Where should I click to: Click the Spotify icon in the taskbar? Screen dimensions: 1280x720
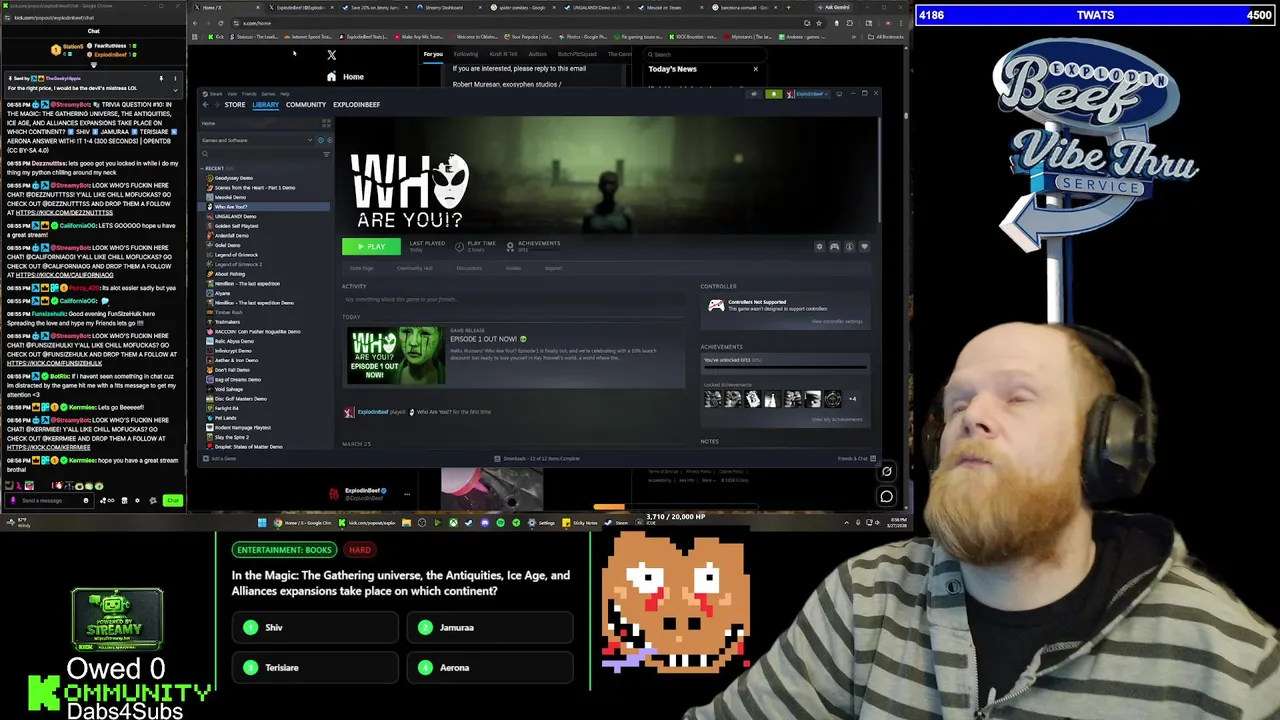click(501, 522)
